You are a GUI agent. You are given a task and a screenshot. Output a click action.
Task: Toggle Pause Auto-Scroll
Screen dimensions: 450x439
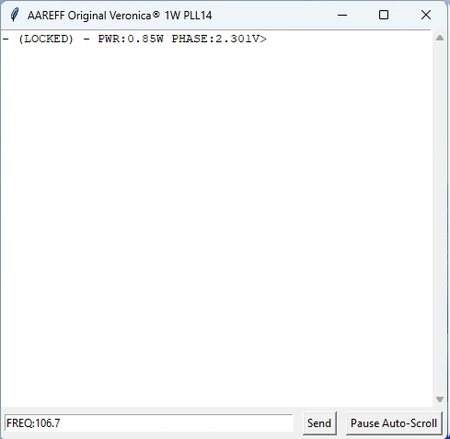click(x=394, y=423)
